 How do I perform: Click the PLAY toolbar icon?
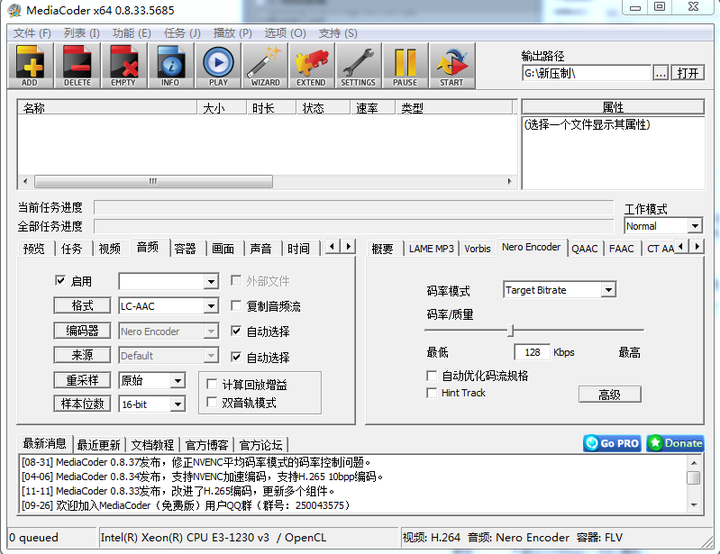[x=218, y=65]
